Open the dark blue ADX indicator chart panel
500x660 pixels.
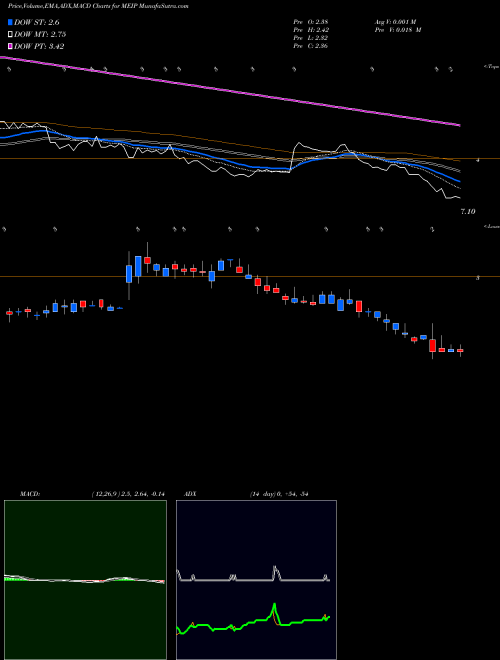(x=256, y=580)
